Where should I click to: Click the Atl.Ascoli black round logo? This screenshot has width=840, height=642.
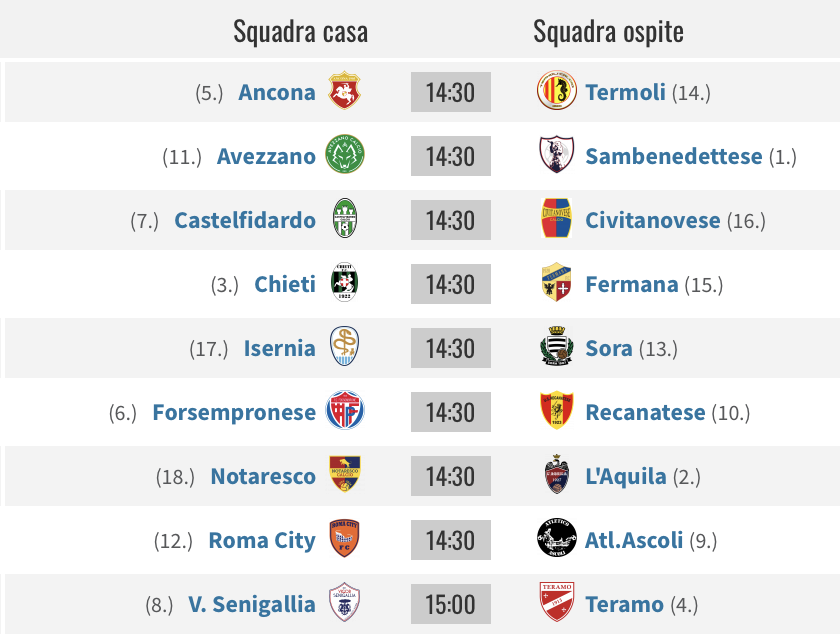(557, 538)
